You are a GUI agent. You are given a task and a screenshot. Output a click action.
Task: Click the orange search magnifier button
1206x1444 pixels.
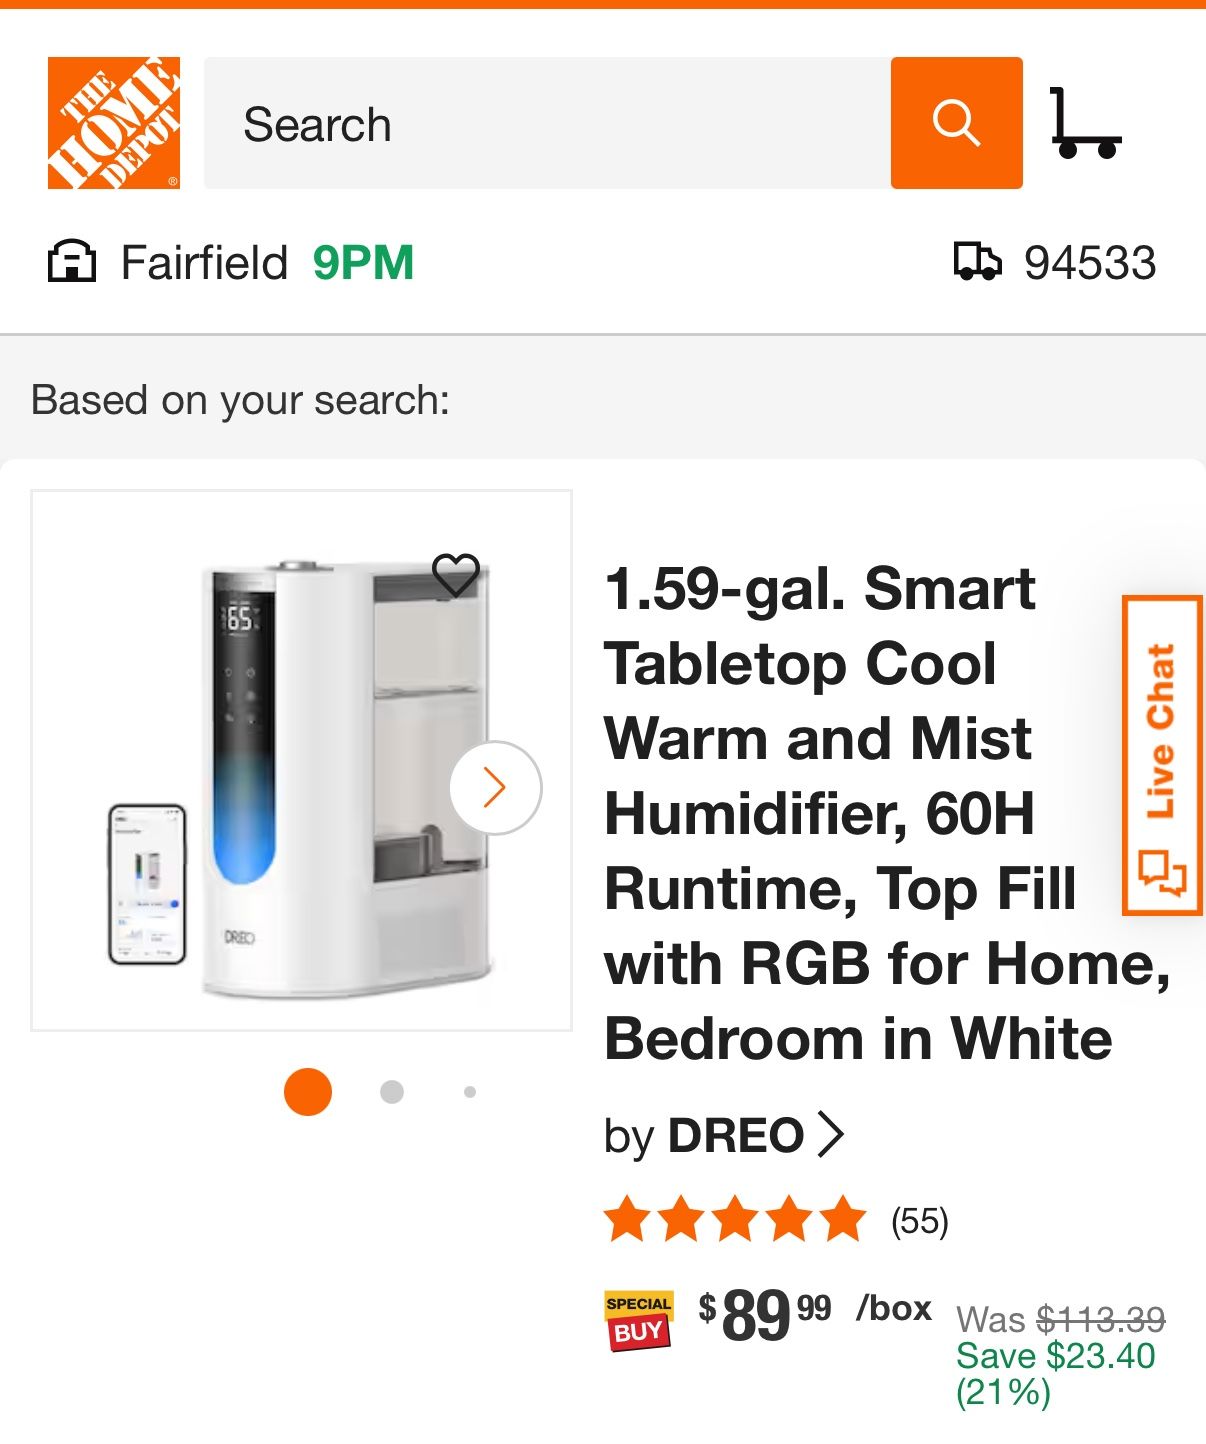[956, 123]
